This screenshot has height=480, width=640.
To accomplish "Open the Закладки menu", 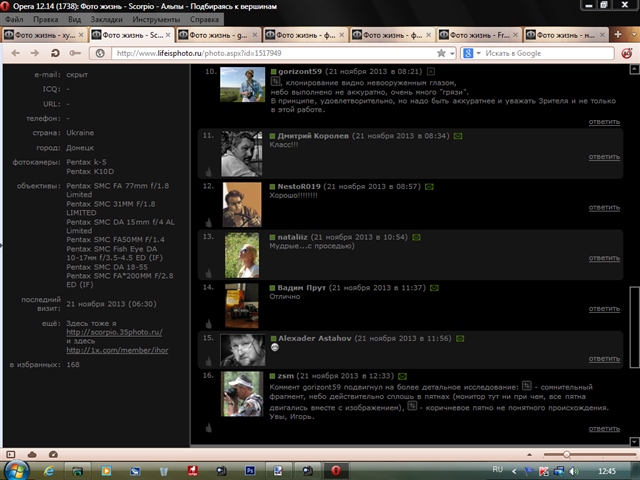I will pos(79,19).
